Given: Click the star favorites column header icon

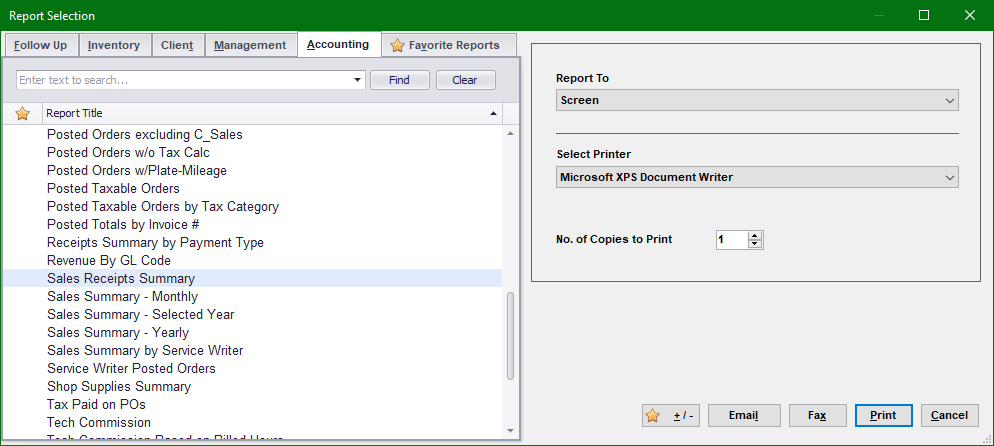Looking at the screenshot, I should [22, 113].
